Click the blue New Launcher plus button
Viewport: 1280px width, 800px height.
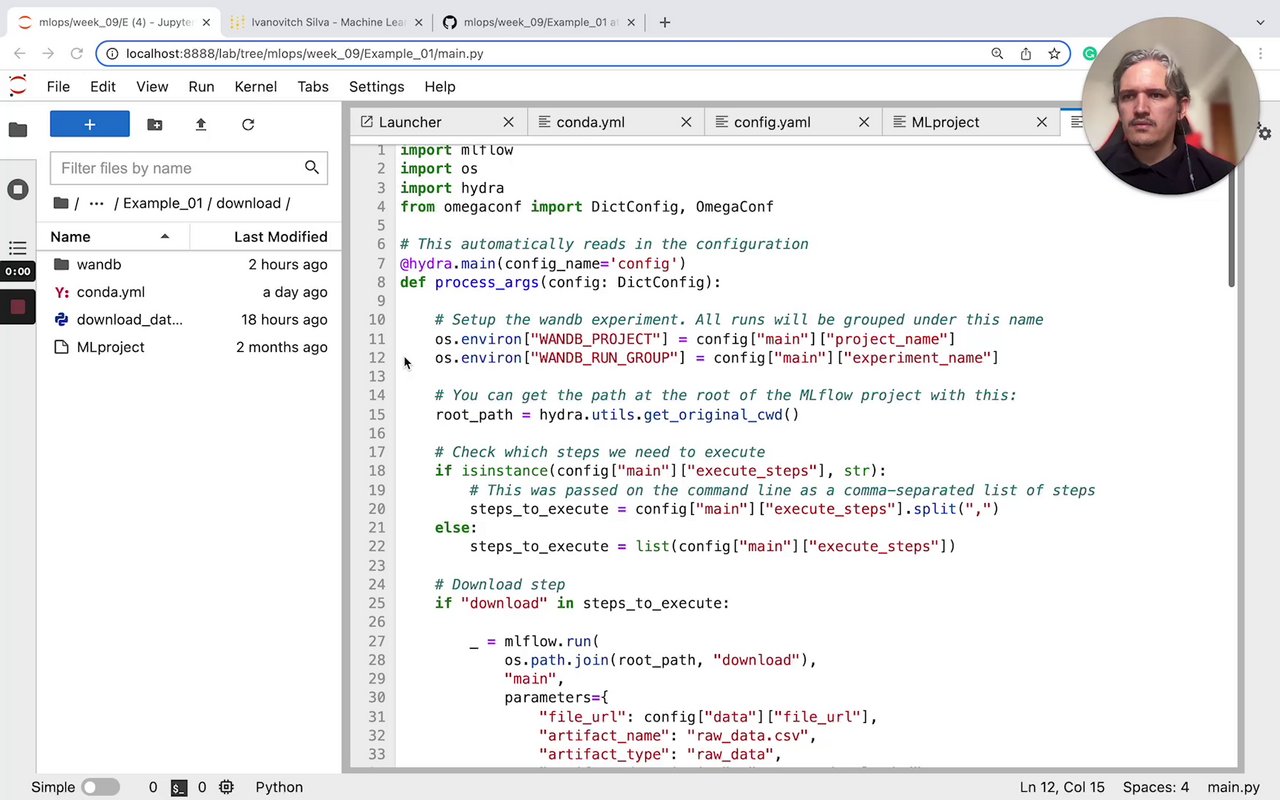point(90,124)
